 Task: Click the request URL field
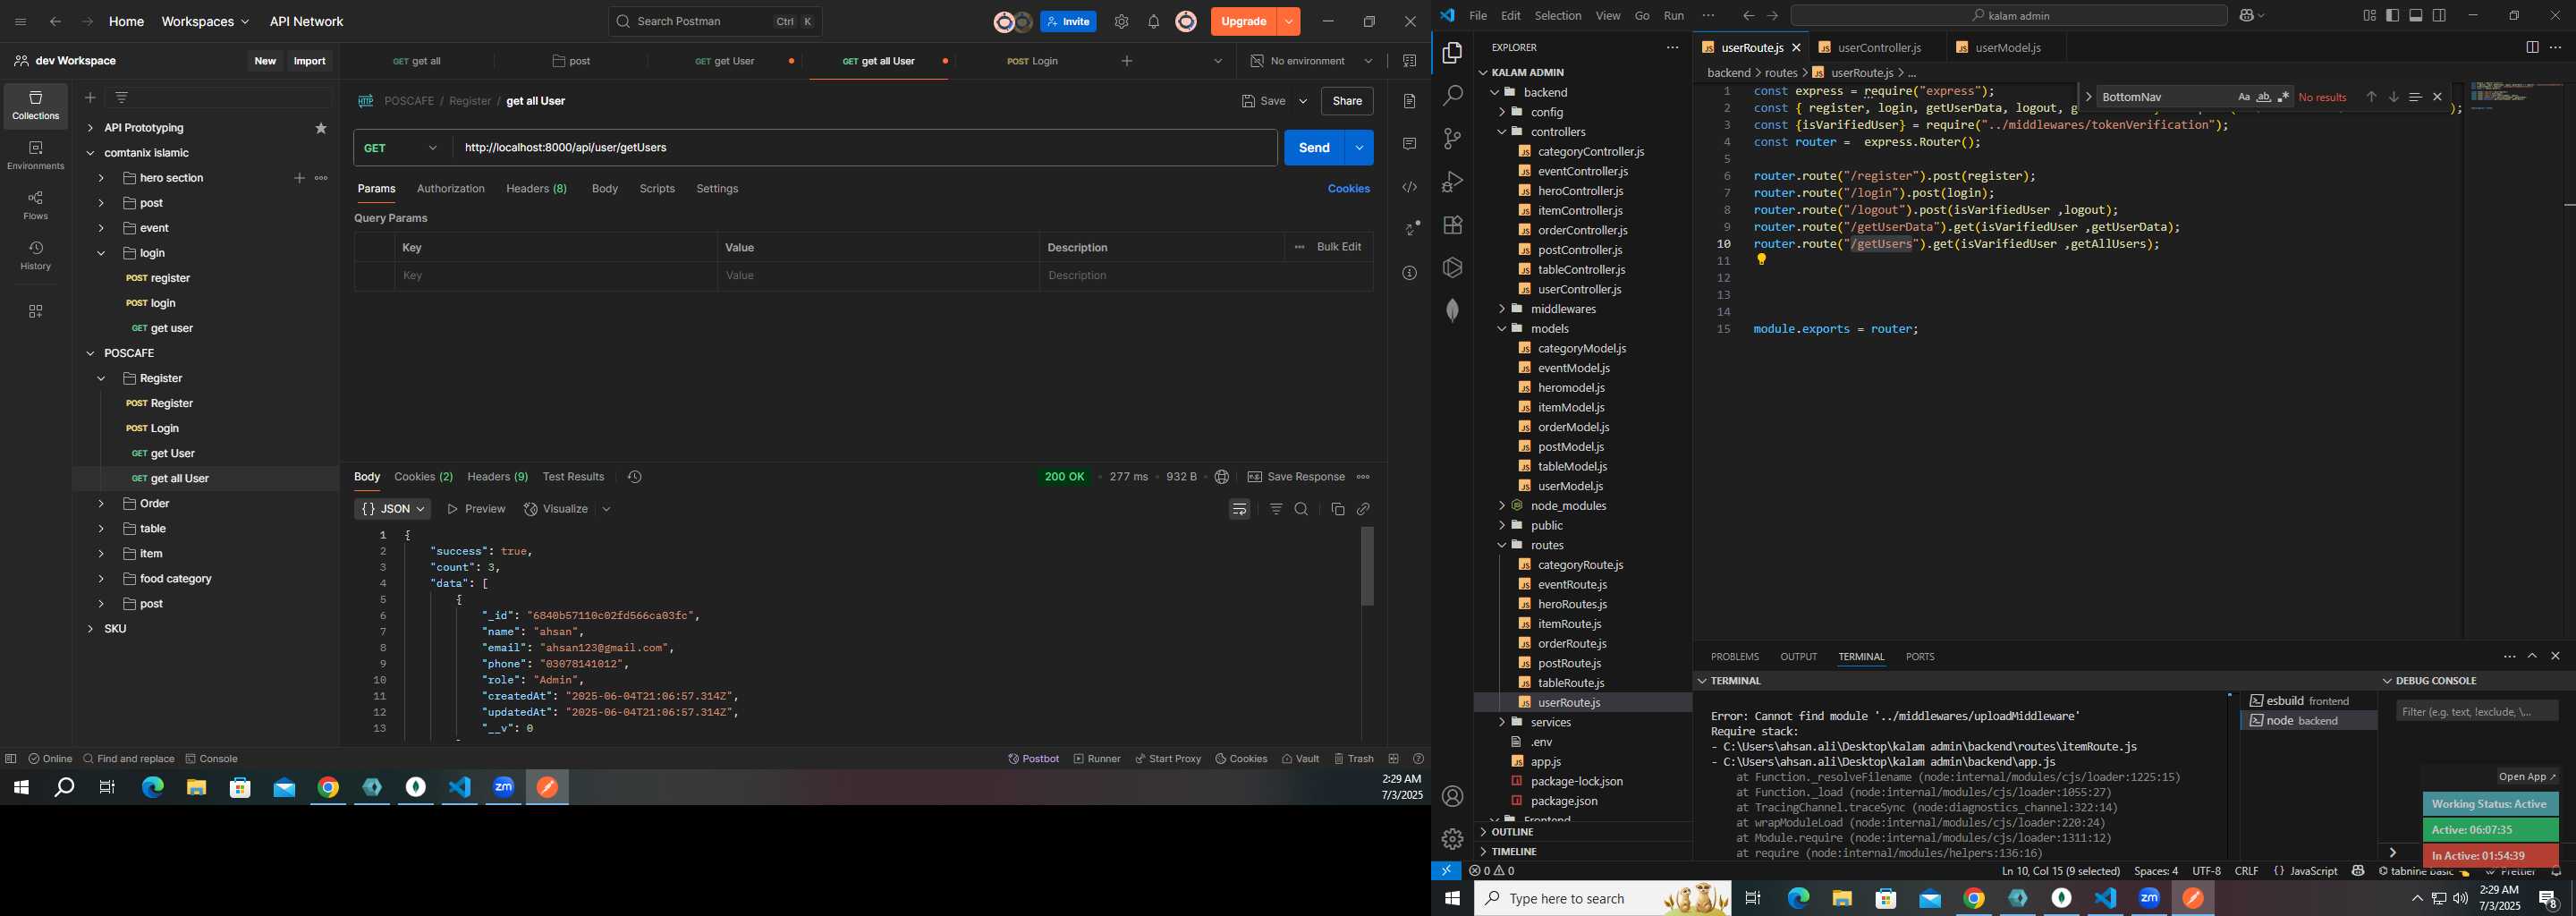[865, 148]
